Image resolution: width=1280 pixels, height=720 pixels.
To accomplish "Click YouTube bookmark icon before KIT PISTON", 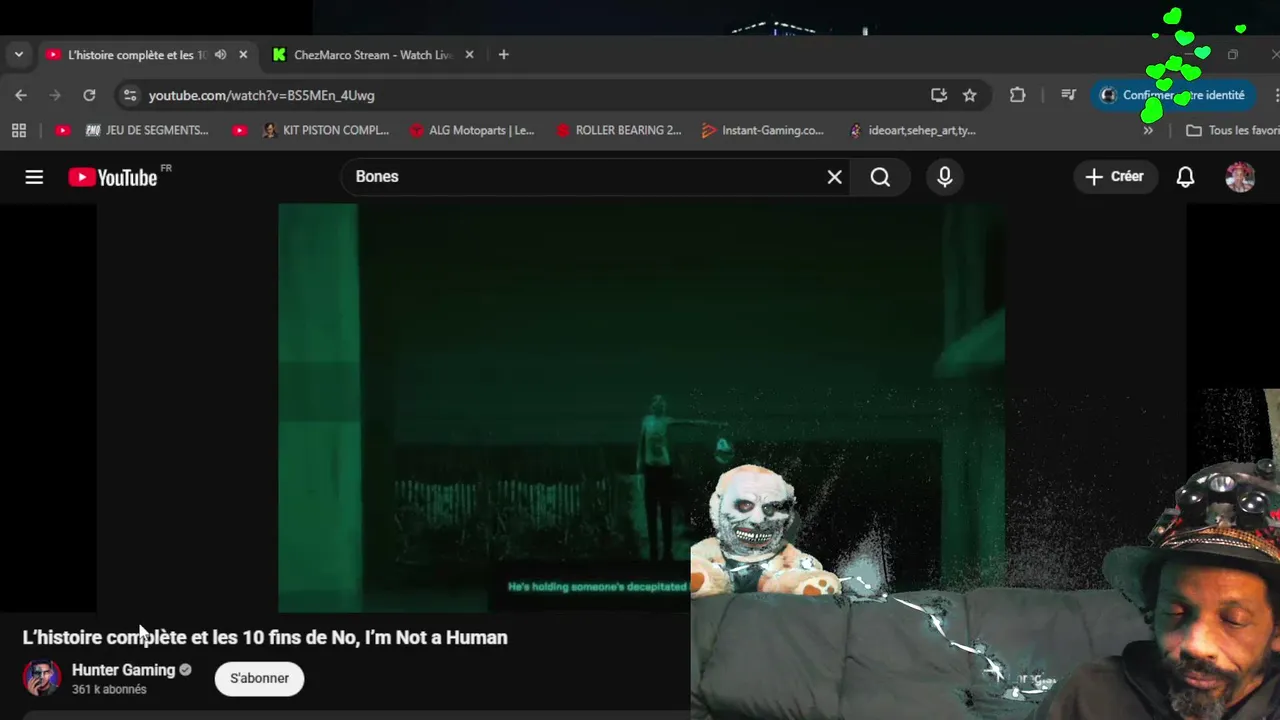I will [x=239, y=130].
